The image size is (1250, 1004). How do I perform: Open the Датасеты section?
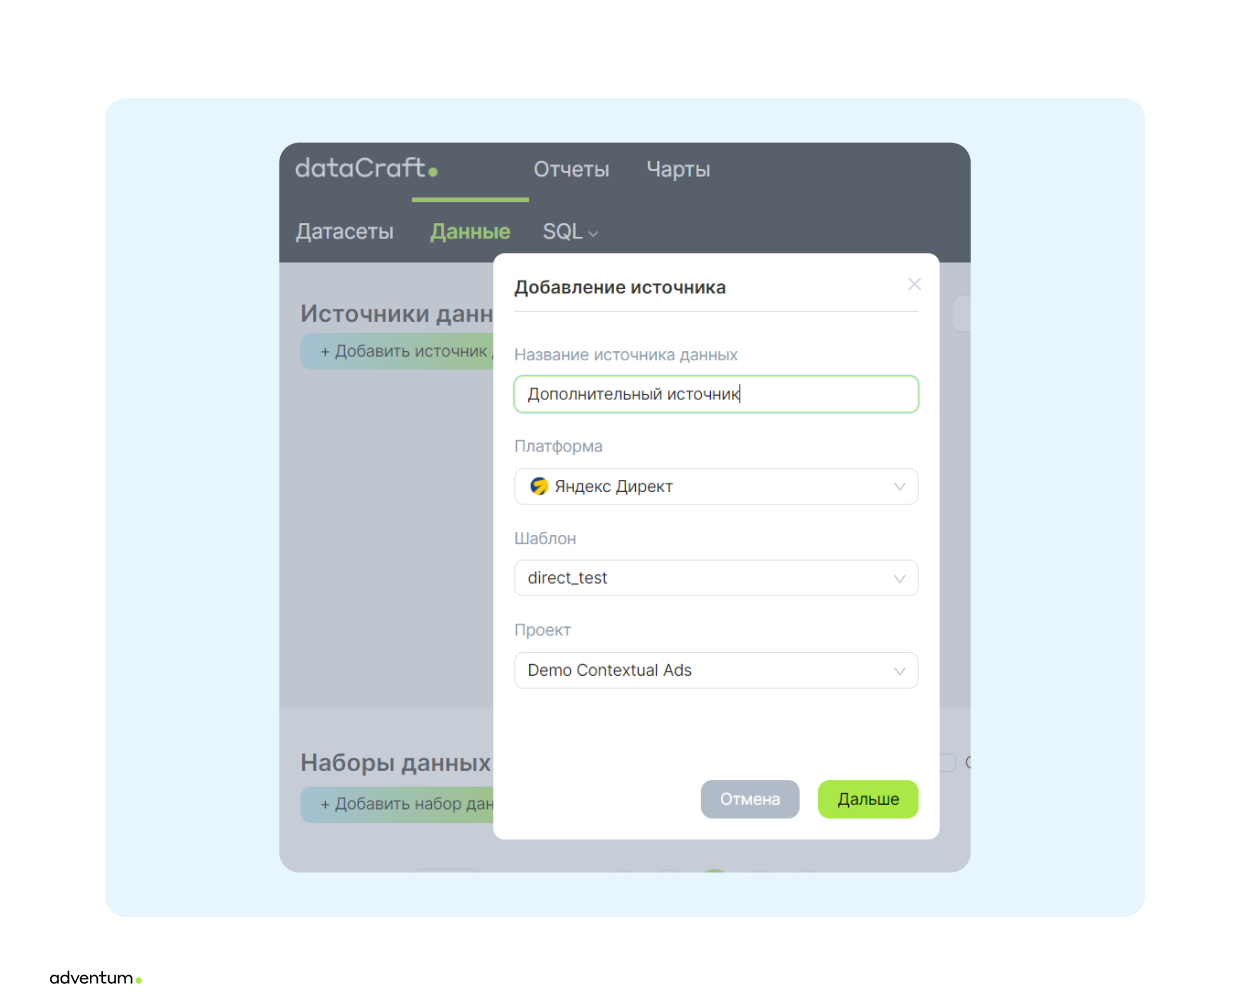coord(345,232)
